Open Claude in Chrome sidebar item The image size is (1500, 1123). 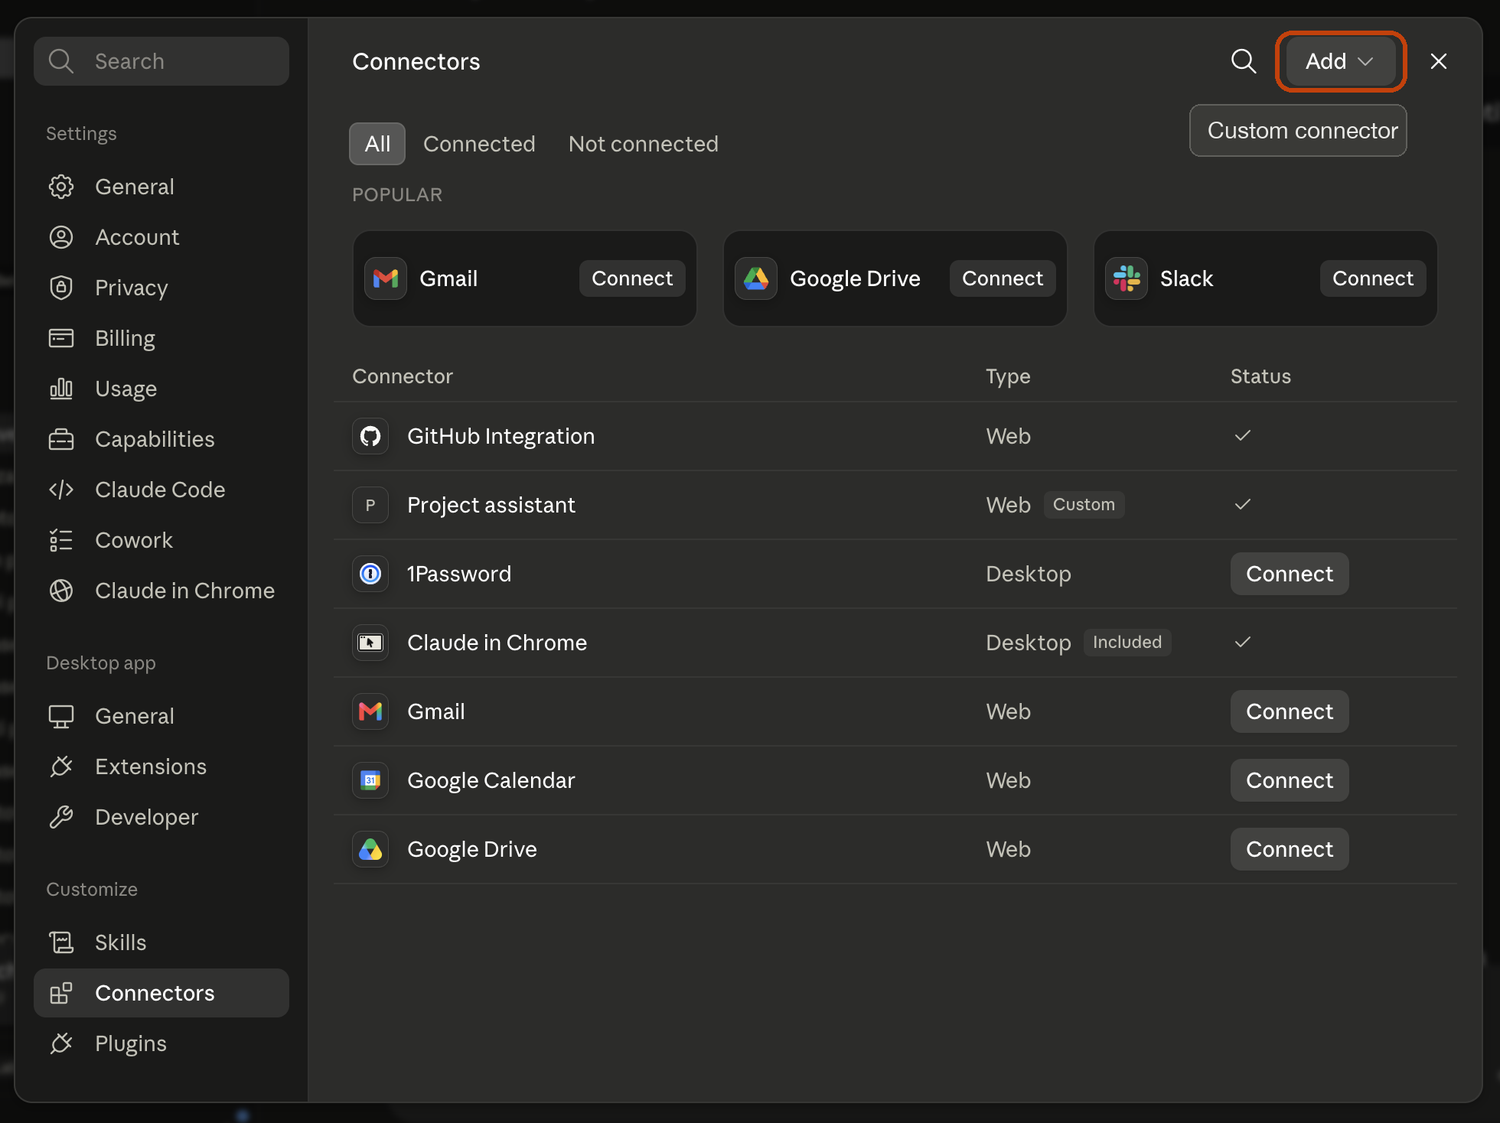(x=161, y=591)
